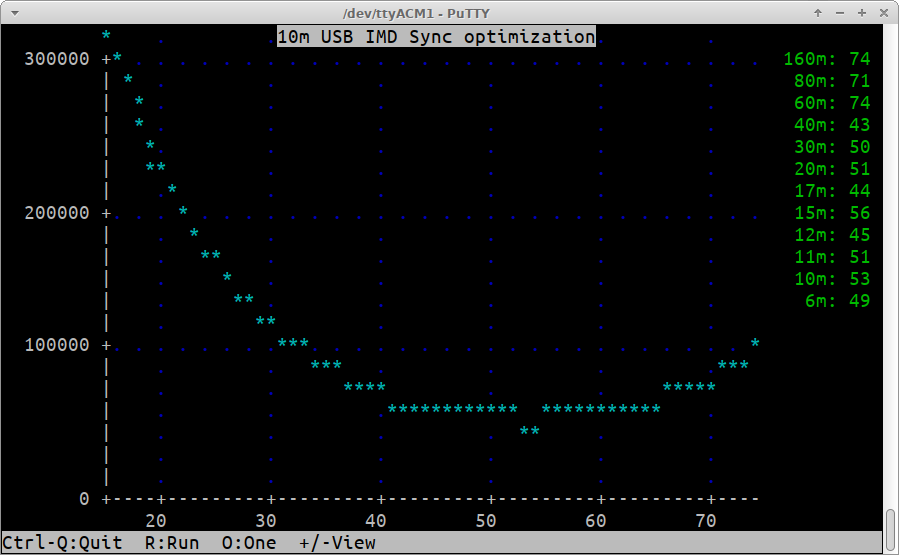Image resolution: width=899 pixels, height=555 pixels.
Task: Maximize the PuTTY window
Action: (x=861, y=12)
